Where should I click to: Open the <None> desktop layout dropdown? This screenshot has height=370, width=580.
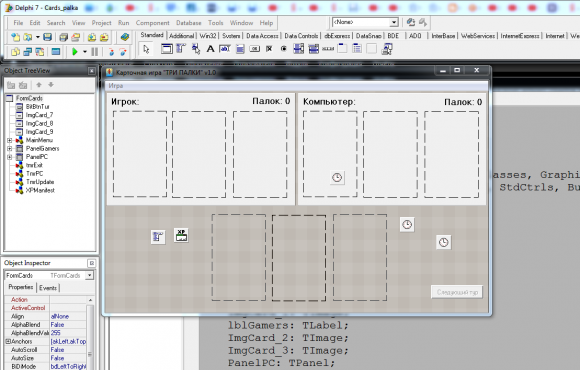pos(394,23)
